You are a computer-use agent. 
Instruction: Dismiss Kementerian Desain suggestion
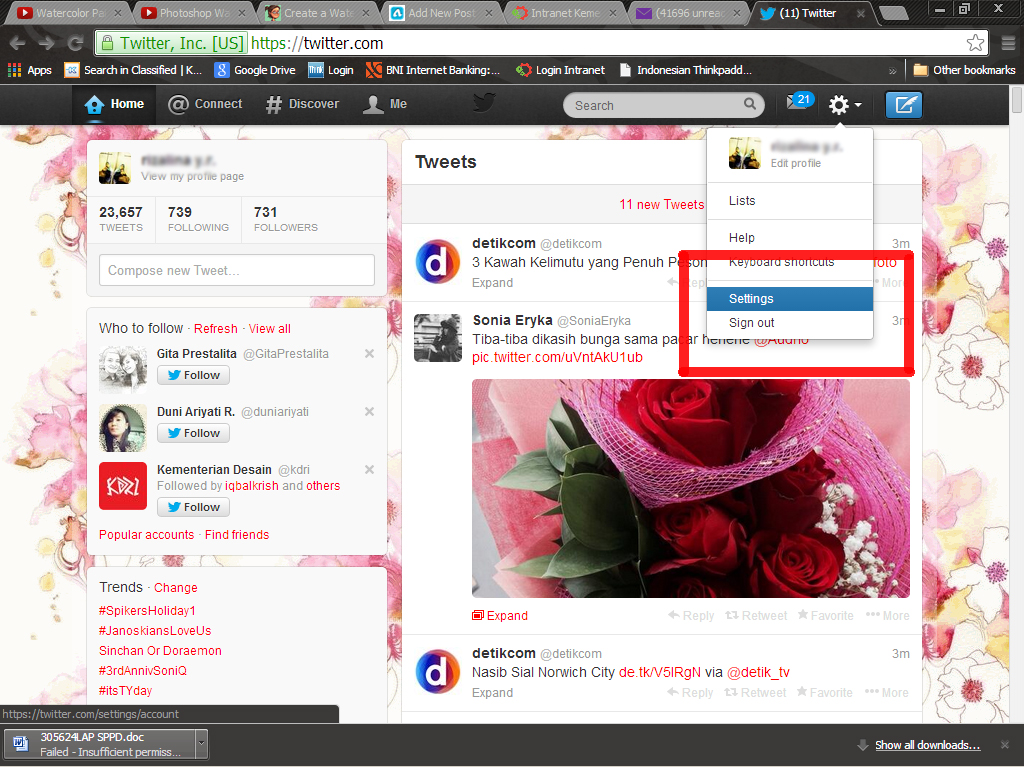(369, 470)
